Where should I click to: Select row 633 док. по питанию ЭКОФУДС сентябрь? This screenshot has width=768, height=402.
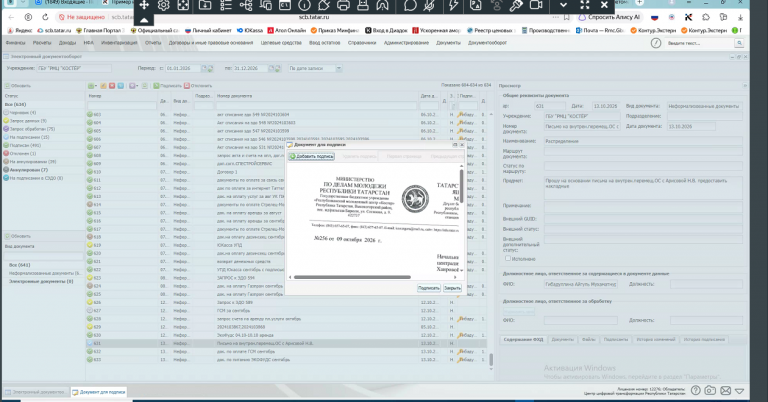[287, 359]
